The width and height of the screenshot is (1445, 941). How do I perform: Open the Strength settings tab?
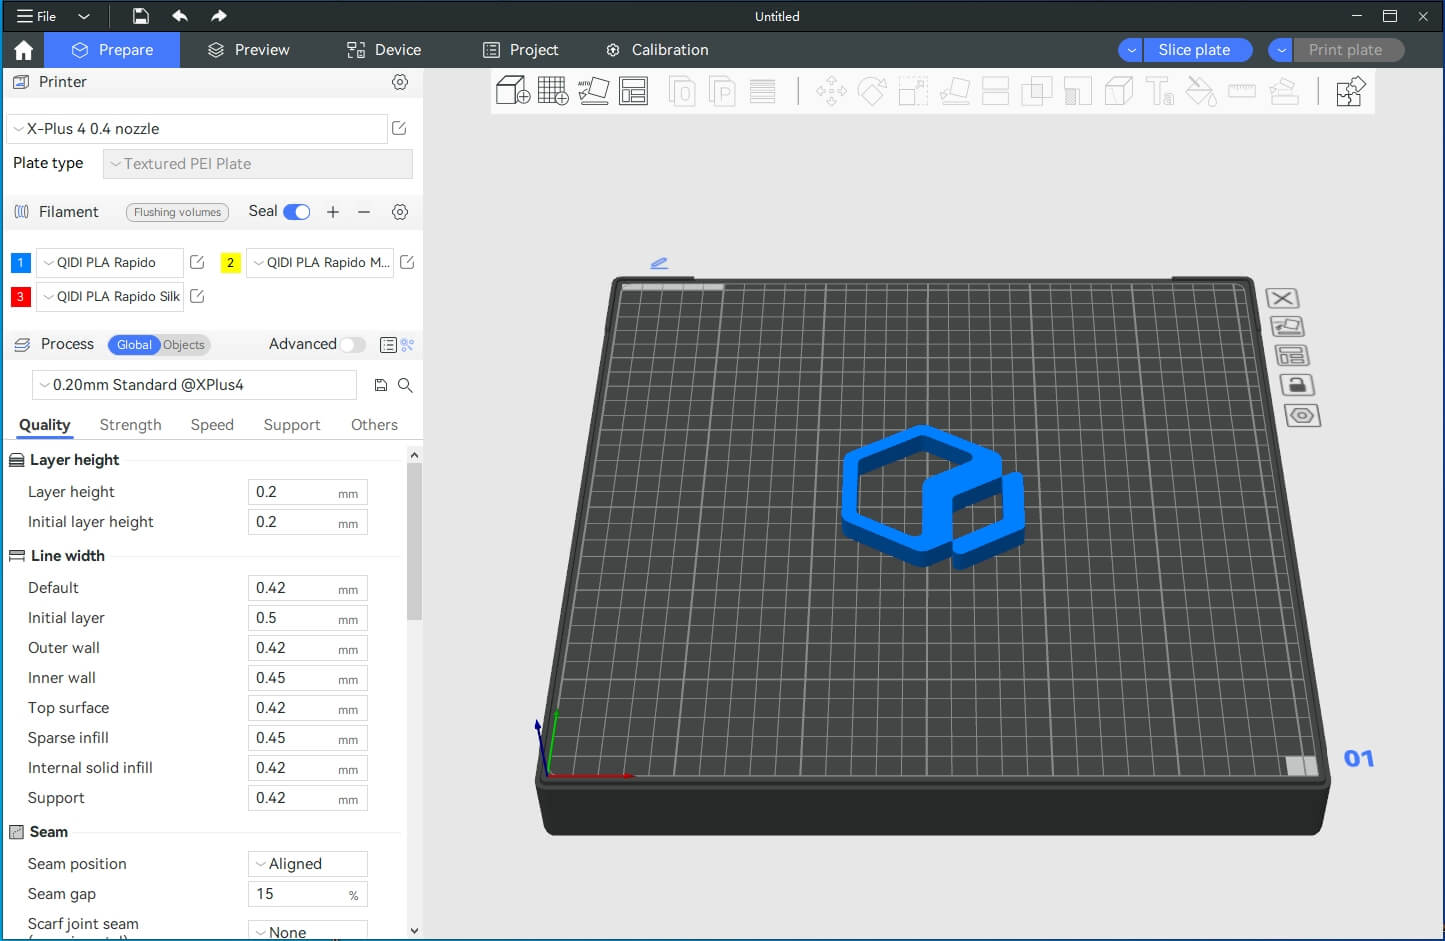129,424
